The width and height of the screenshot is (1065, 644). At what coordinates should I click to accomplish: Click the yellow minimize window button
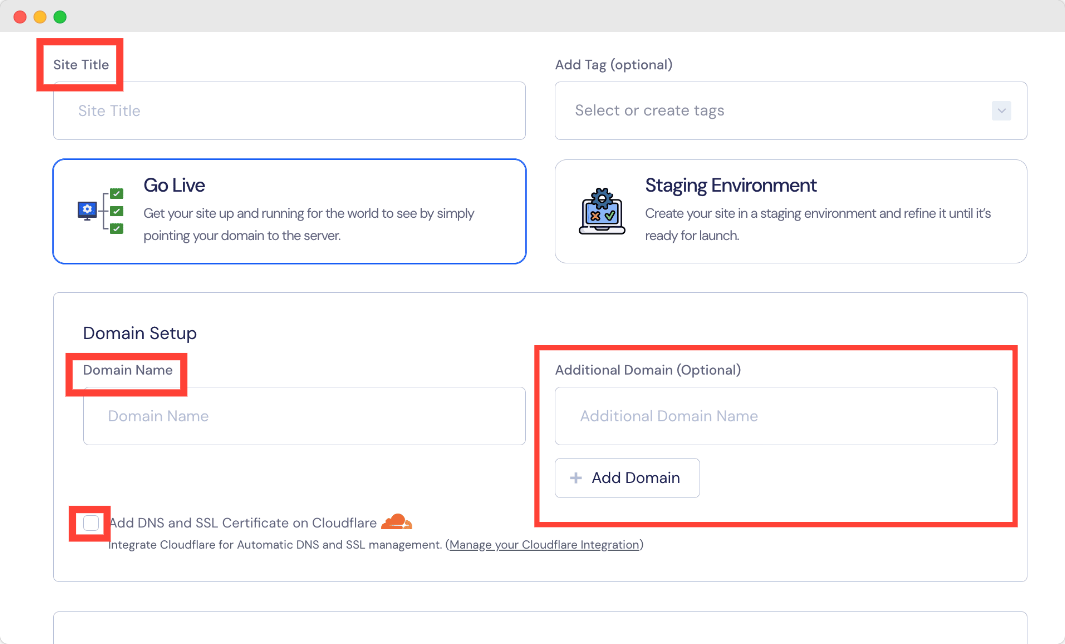40,17
